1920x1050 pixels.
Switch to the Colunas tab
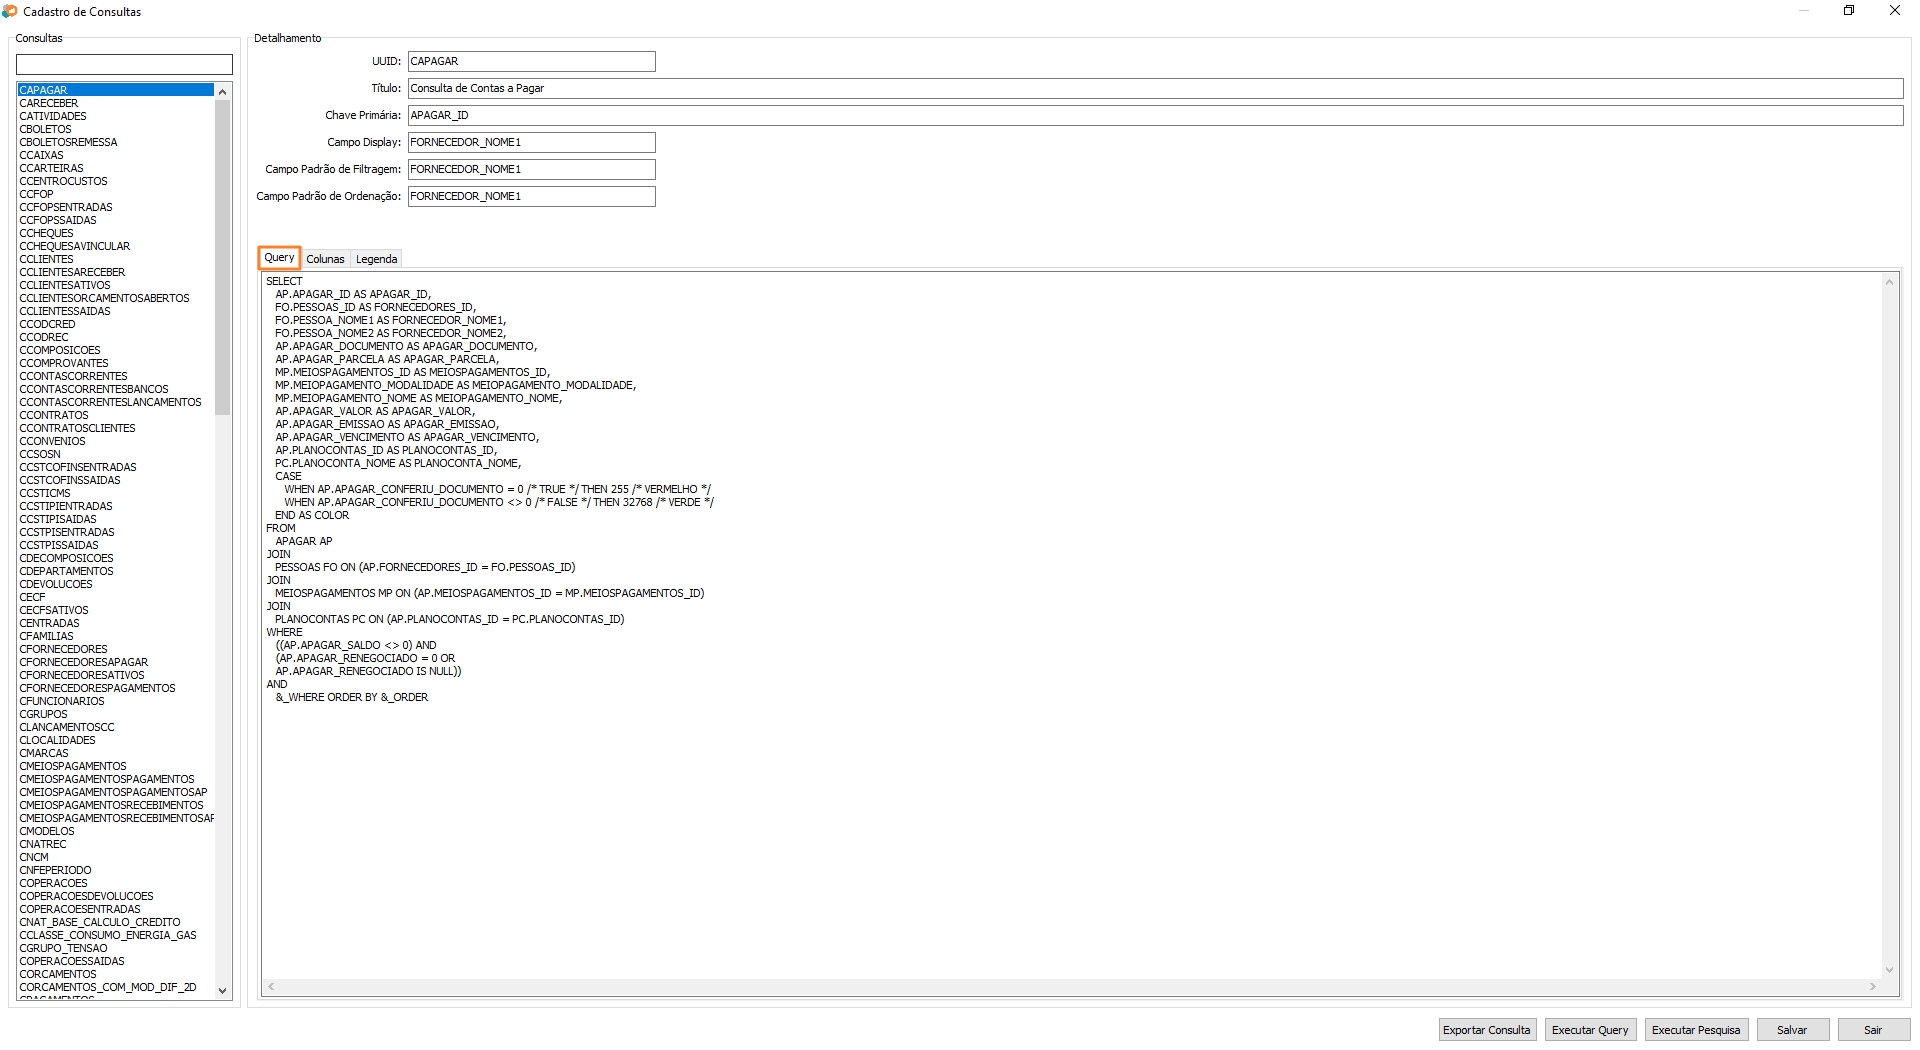pyautogui.click(x=325, y=259)
